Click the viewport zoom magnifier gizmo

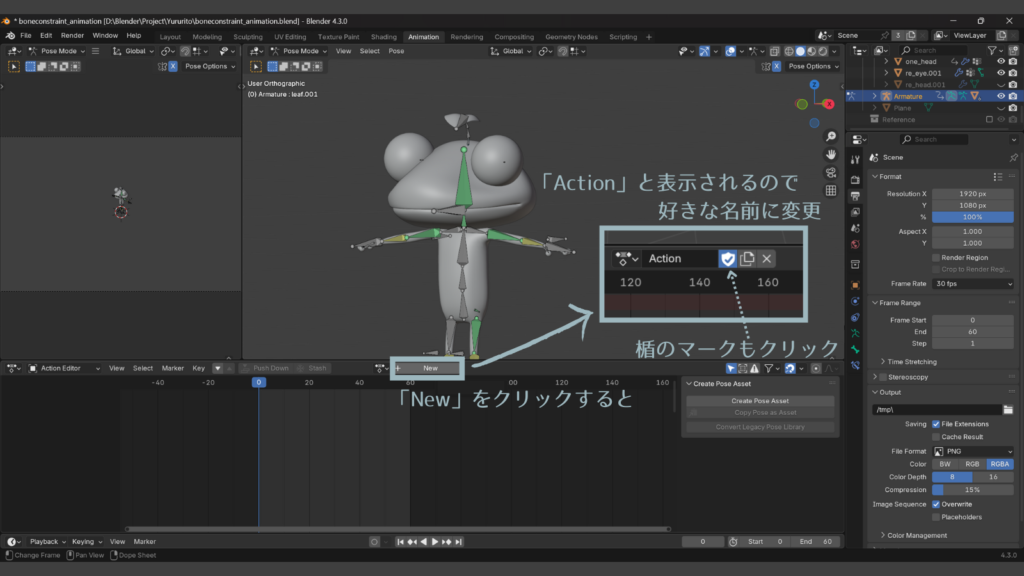831,136
